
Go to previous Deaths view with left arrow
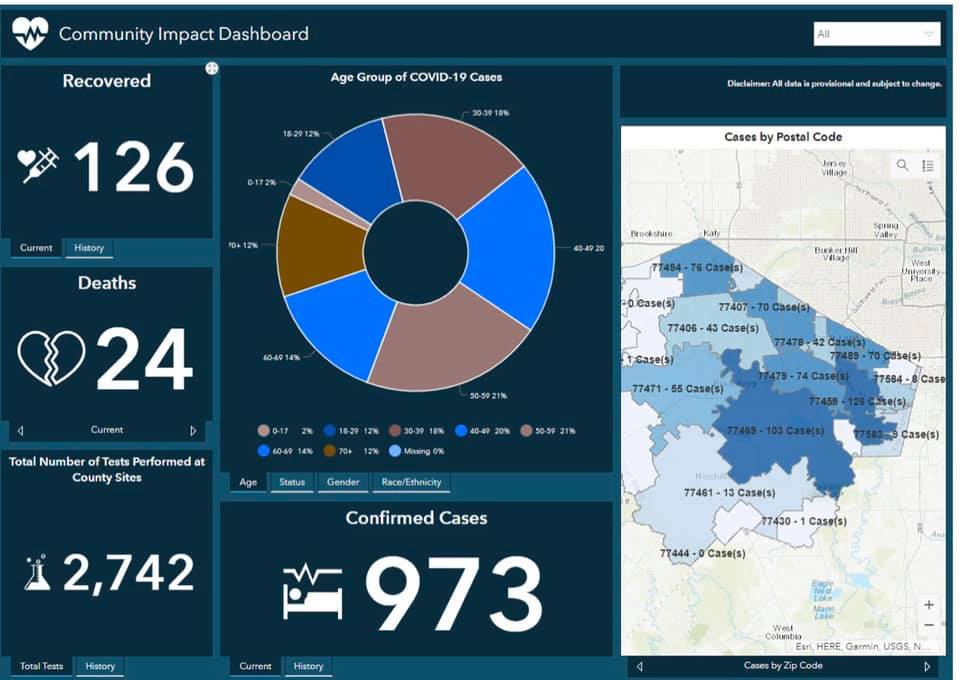[x=20, y=431]
